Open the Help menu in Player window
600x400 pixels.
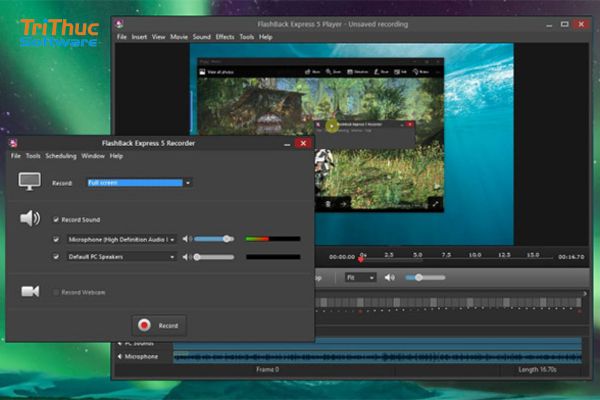[x=266, y=37]
